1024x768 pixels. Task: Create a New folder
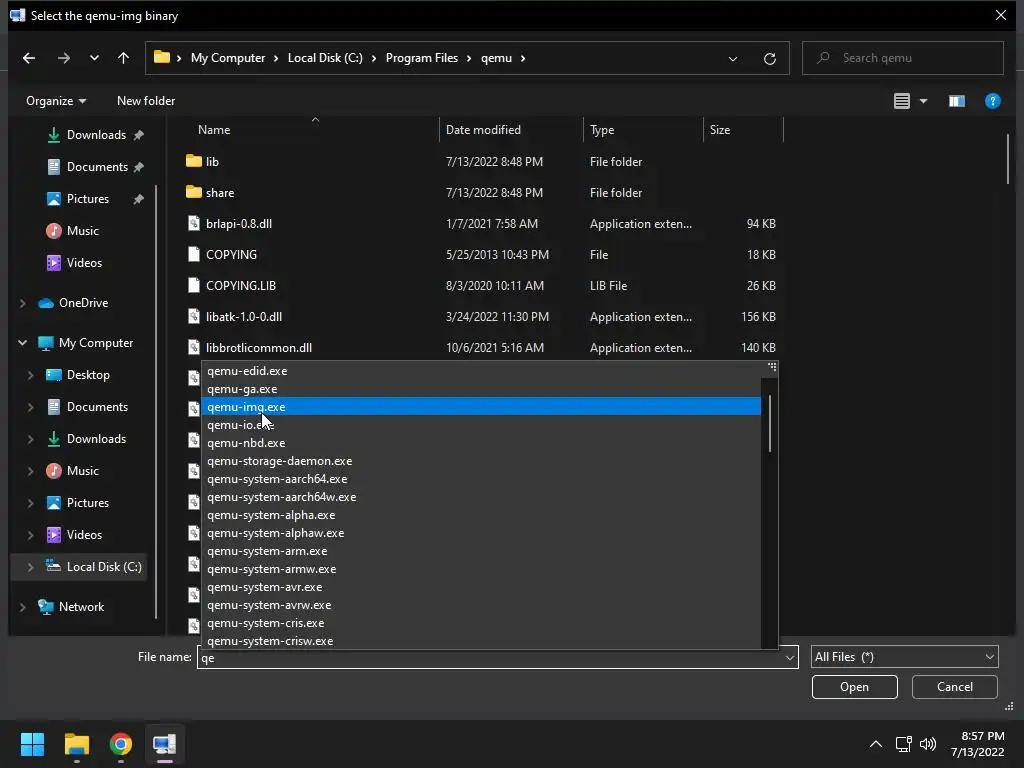coord(146,101)
